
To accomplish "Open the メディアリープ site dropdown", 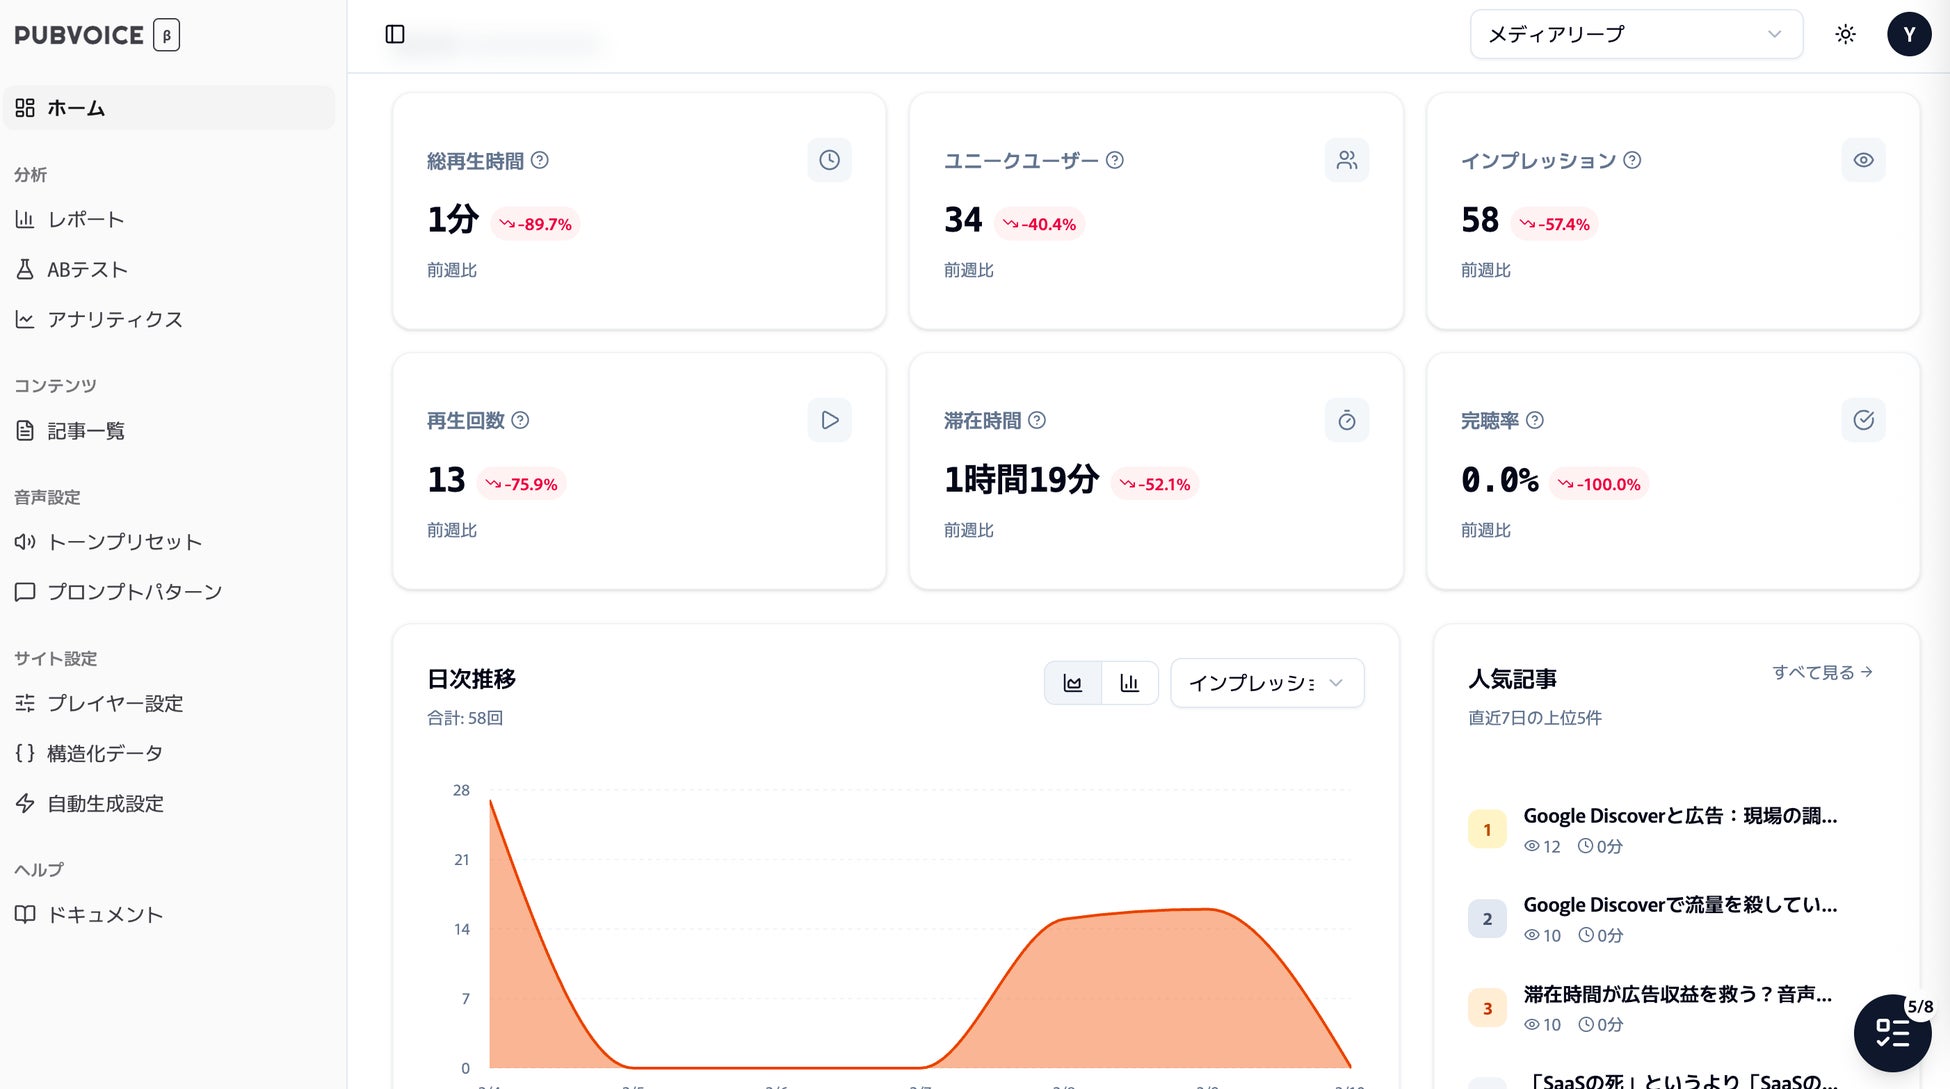I will (1635, 35).
